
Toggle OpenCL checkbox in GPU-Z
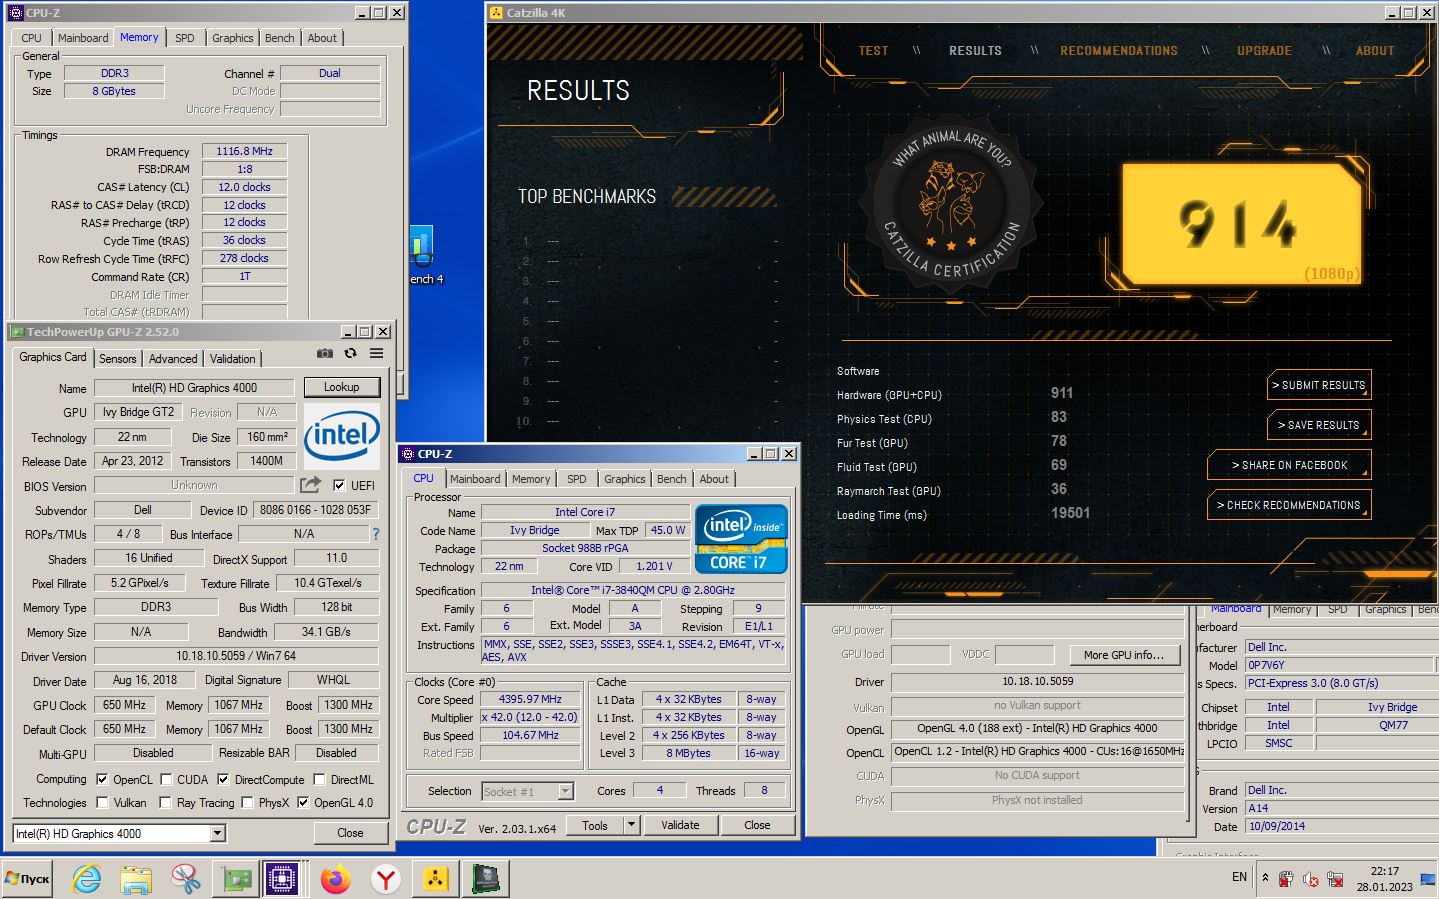click(102, 779)
